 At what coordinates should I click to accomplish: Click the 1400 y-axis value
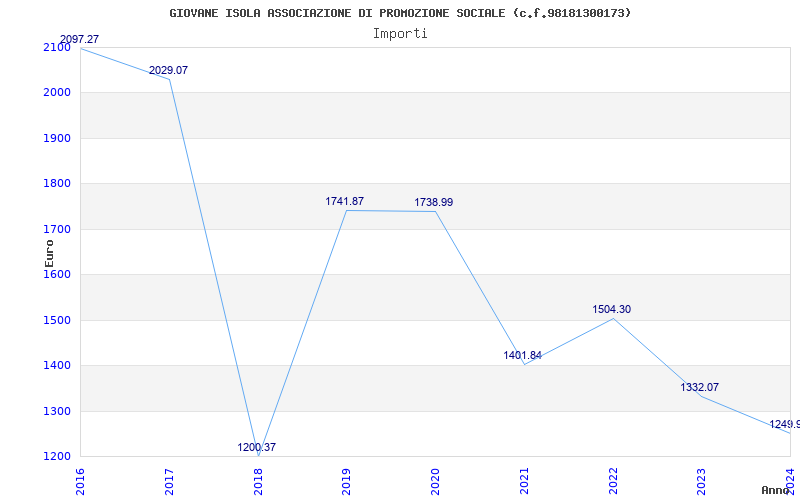57,366
